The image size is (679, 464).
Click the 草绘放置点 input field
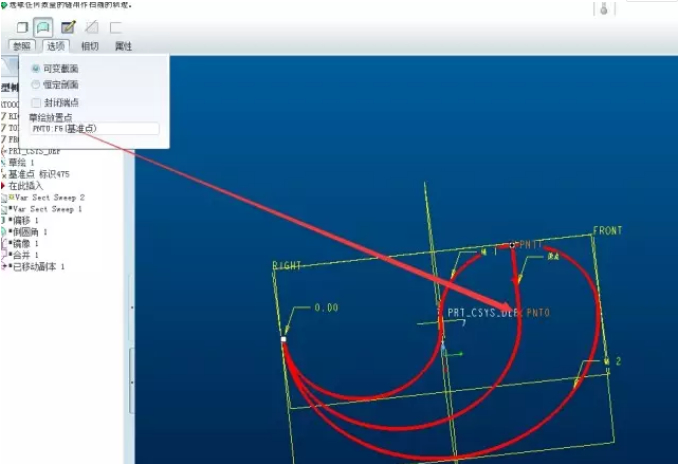click(x=94, y=129)
